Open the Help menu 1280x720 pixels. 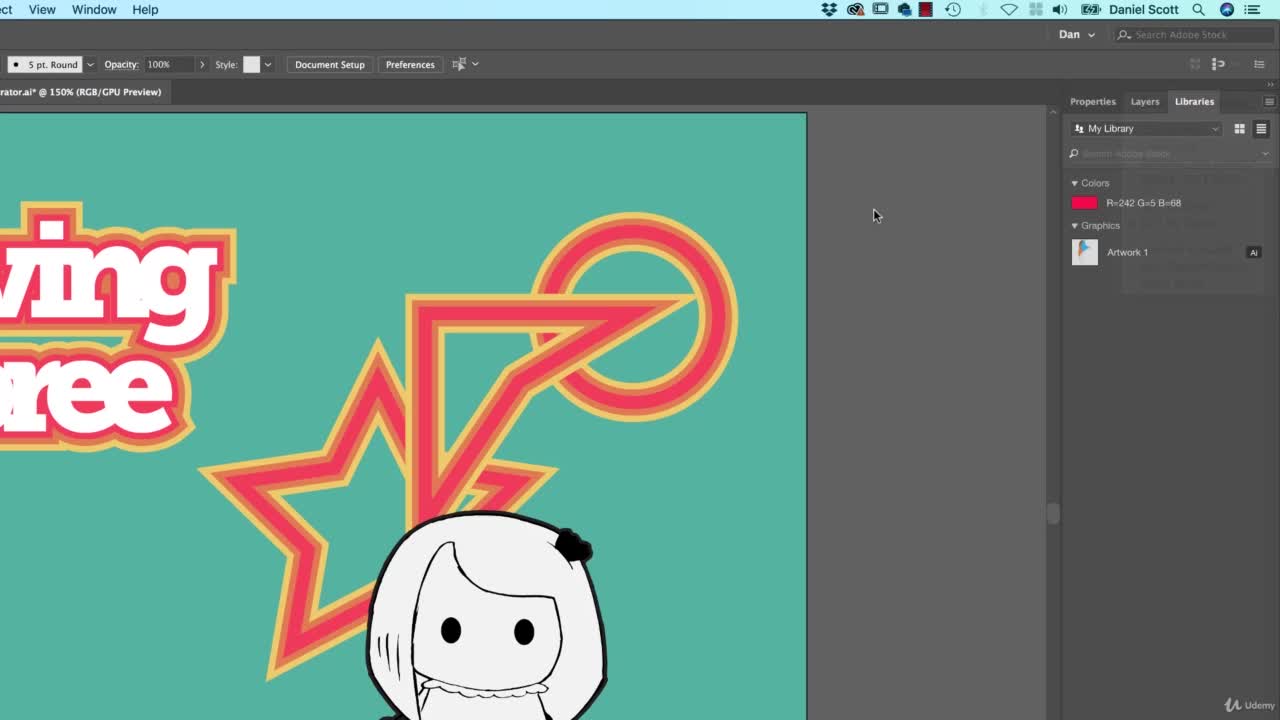[145, 9]
